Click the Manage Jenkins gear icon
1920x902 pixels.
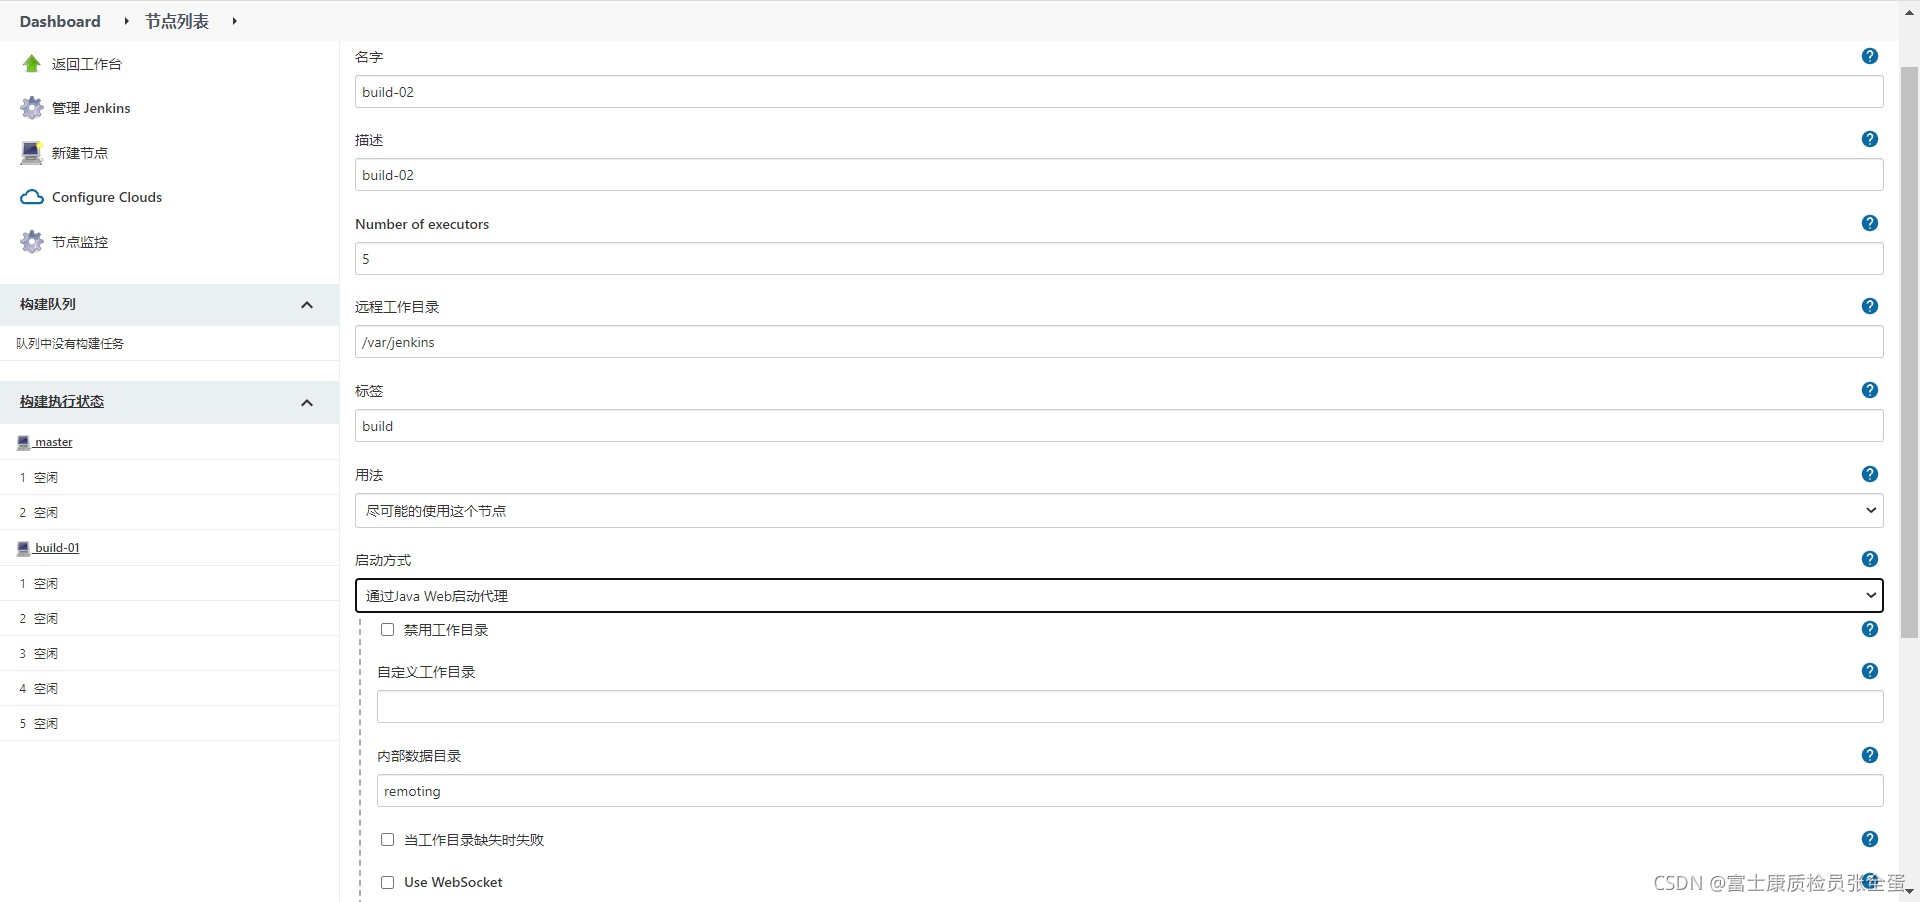tap(32, 108)
